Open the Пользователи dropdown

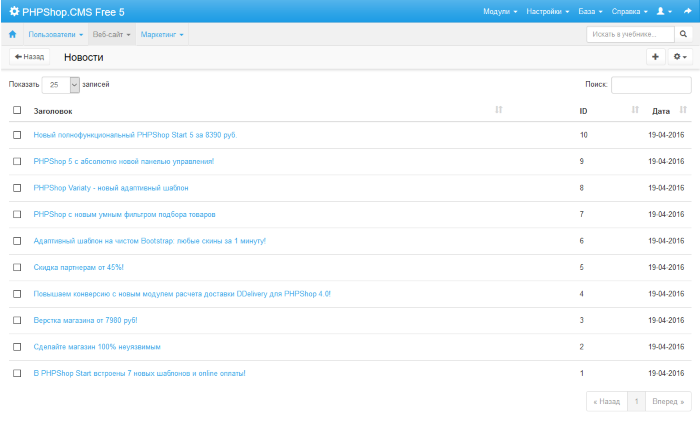coord(56,34)
